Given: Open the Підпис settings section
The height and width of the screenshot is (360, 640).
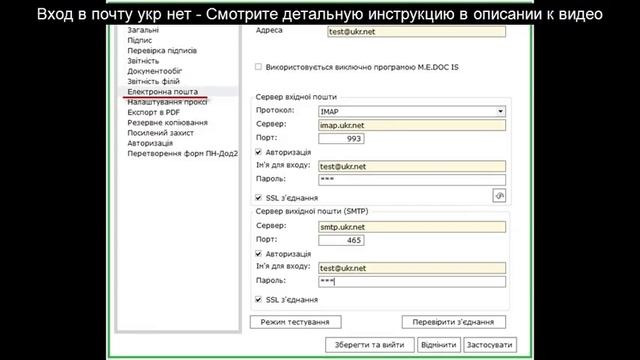Looking at the screenshot, I should tap(140, 40).
